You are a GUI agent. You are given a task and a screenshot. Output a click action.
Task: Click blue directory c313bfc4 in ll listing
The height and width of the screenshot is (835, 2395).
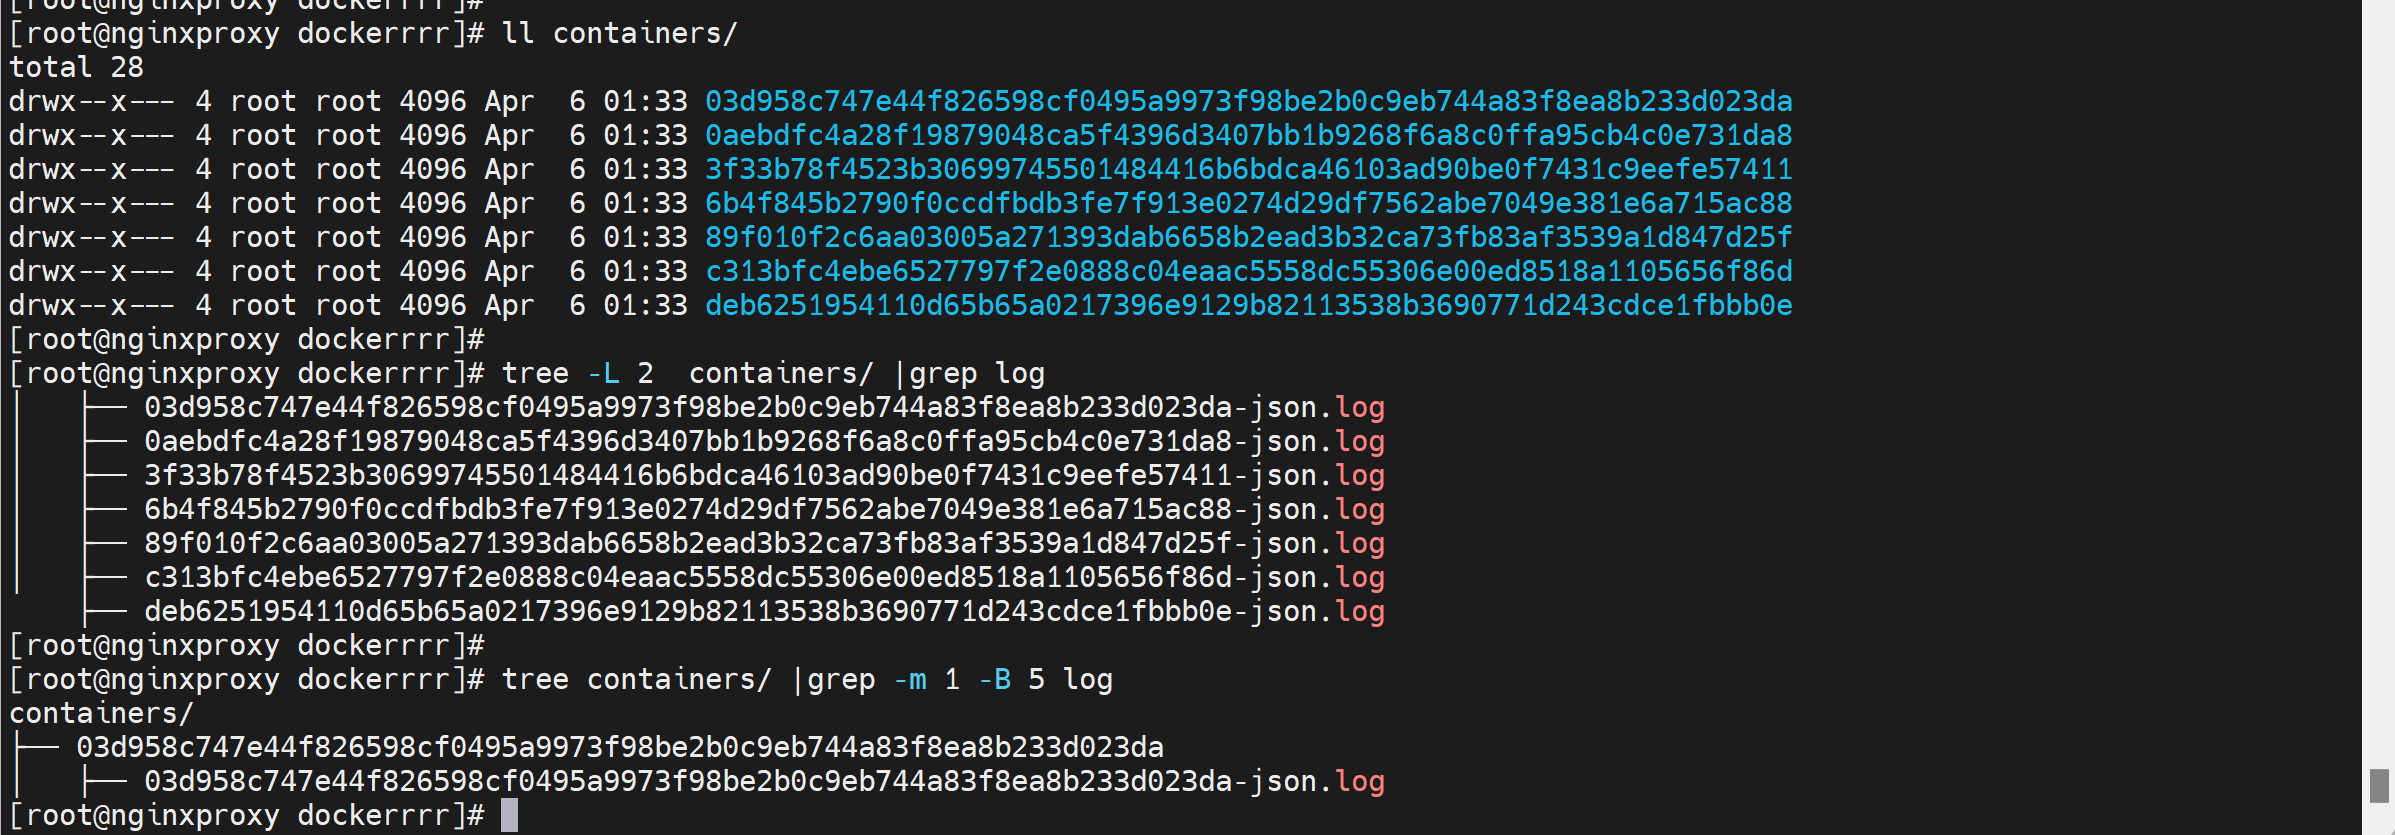tap(1248, 271)
